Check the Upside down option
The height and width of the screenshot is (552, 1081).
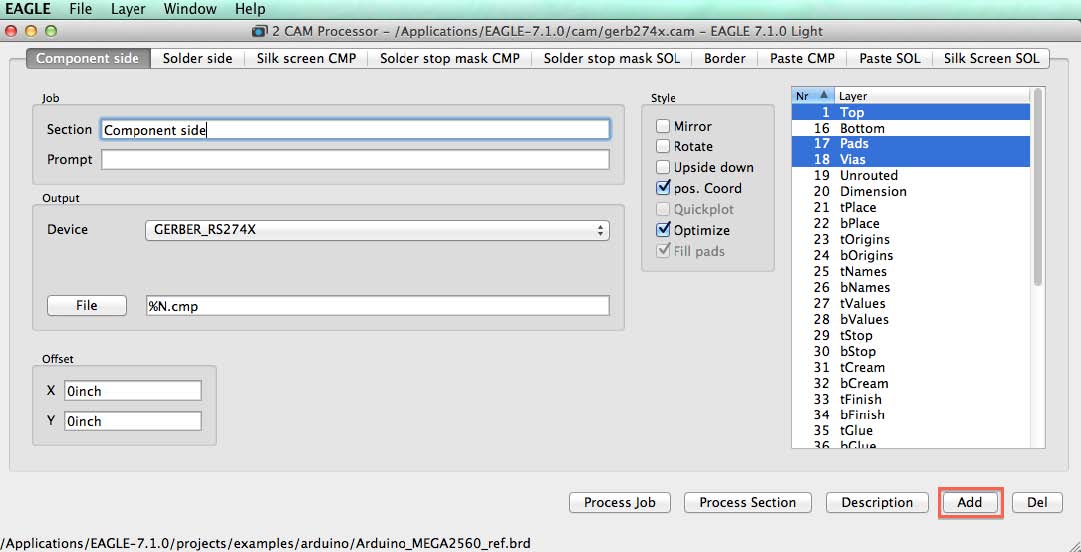click(x=663, y=167)
